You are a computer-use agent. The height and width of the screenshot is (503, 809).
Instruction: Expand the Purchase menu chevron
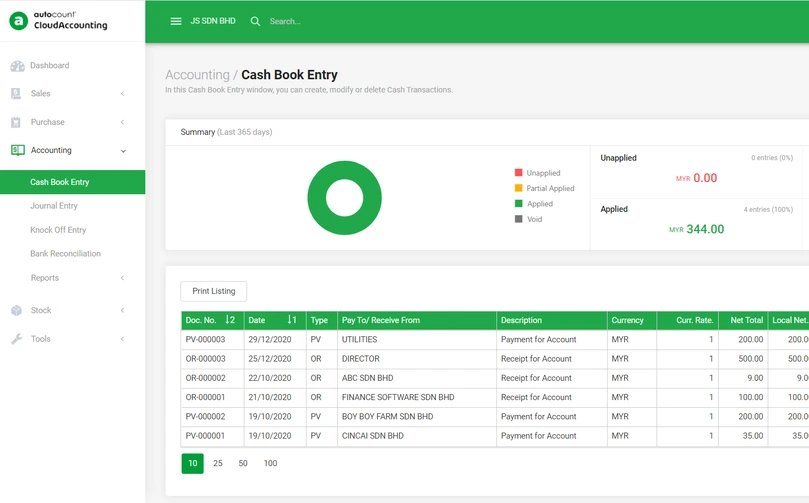123,122
